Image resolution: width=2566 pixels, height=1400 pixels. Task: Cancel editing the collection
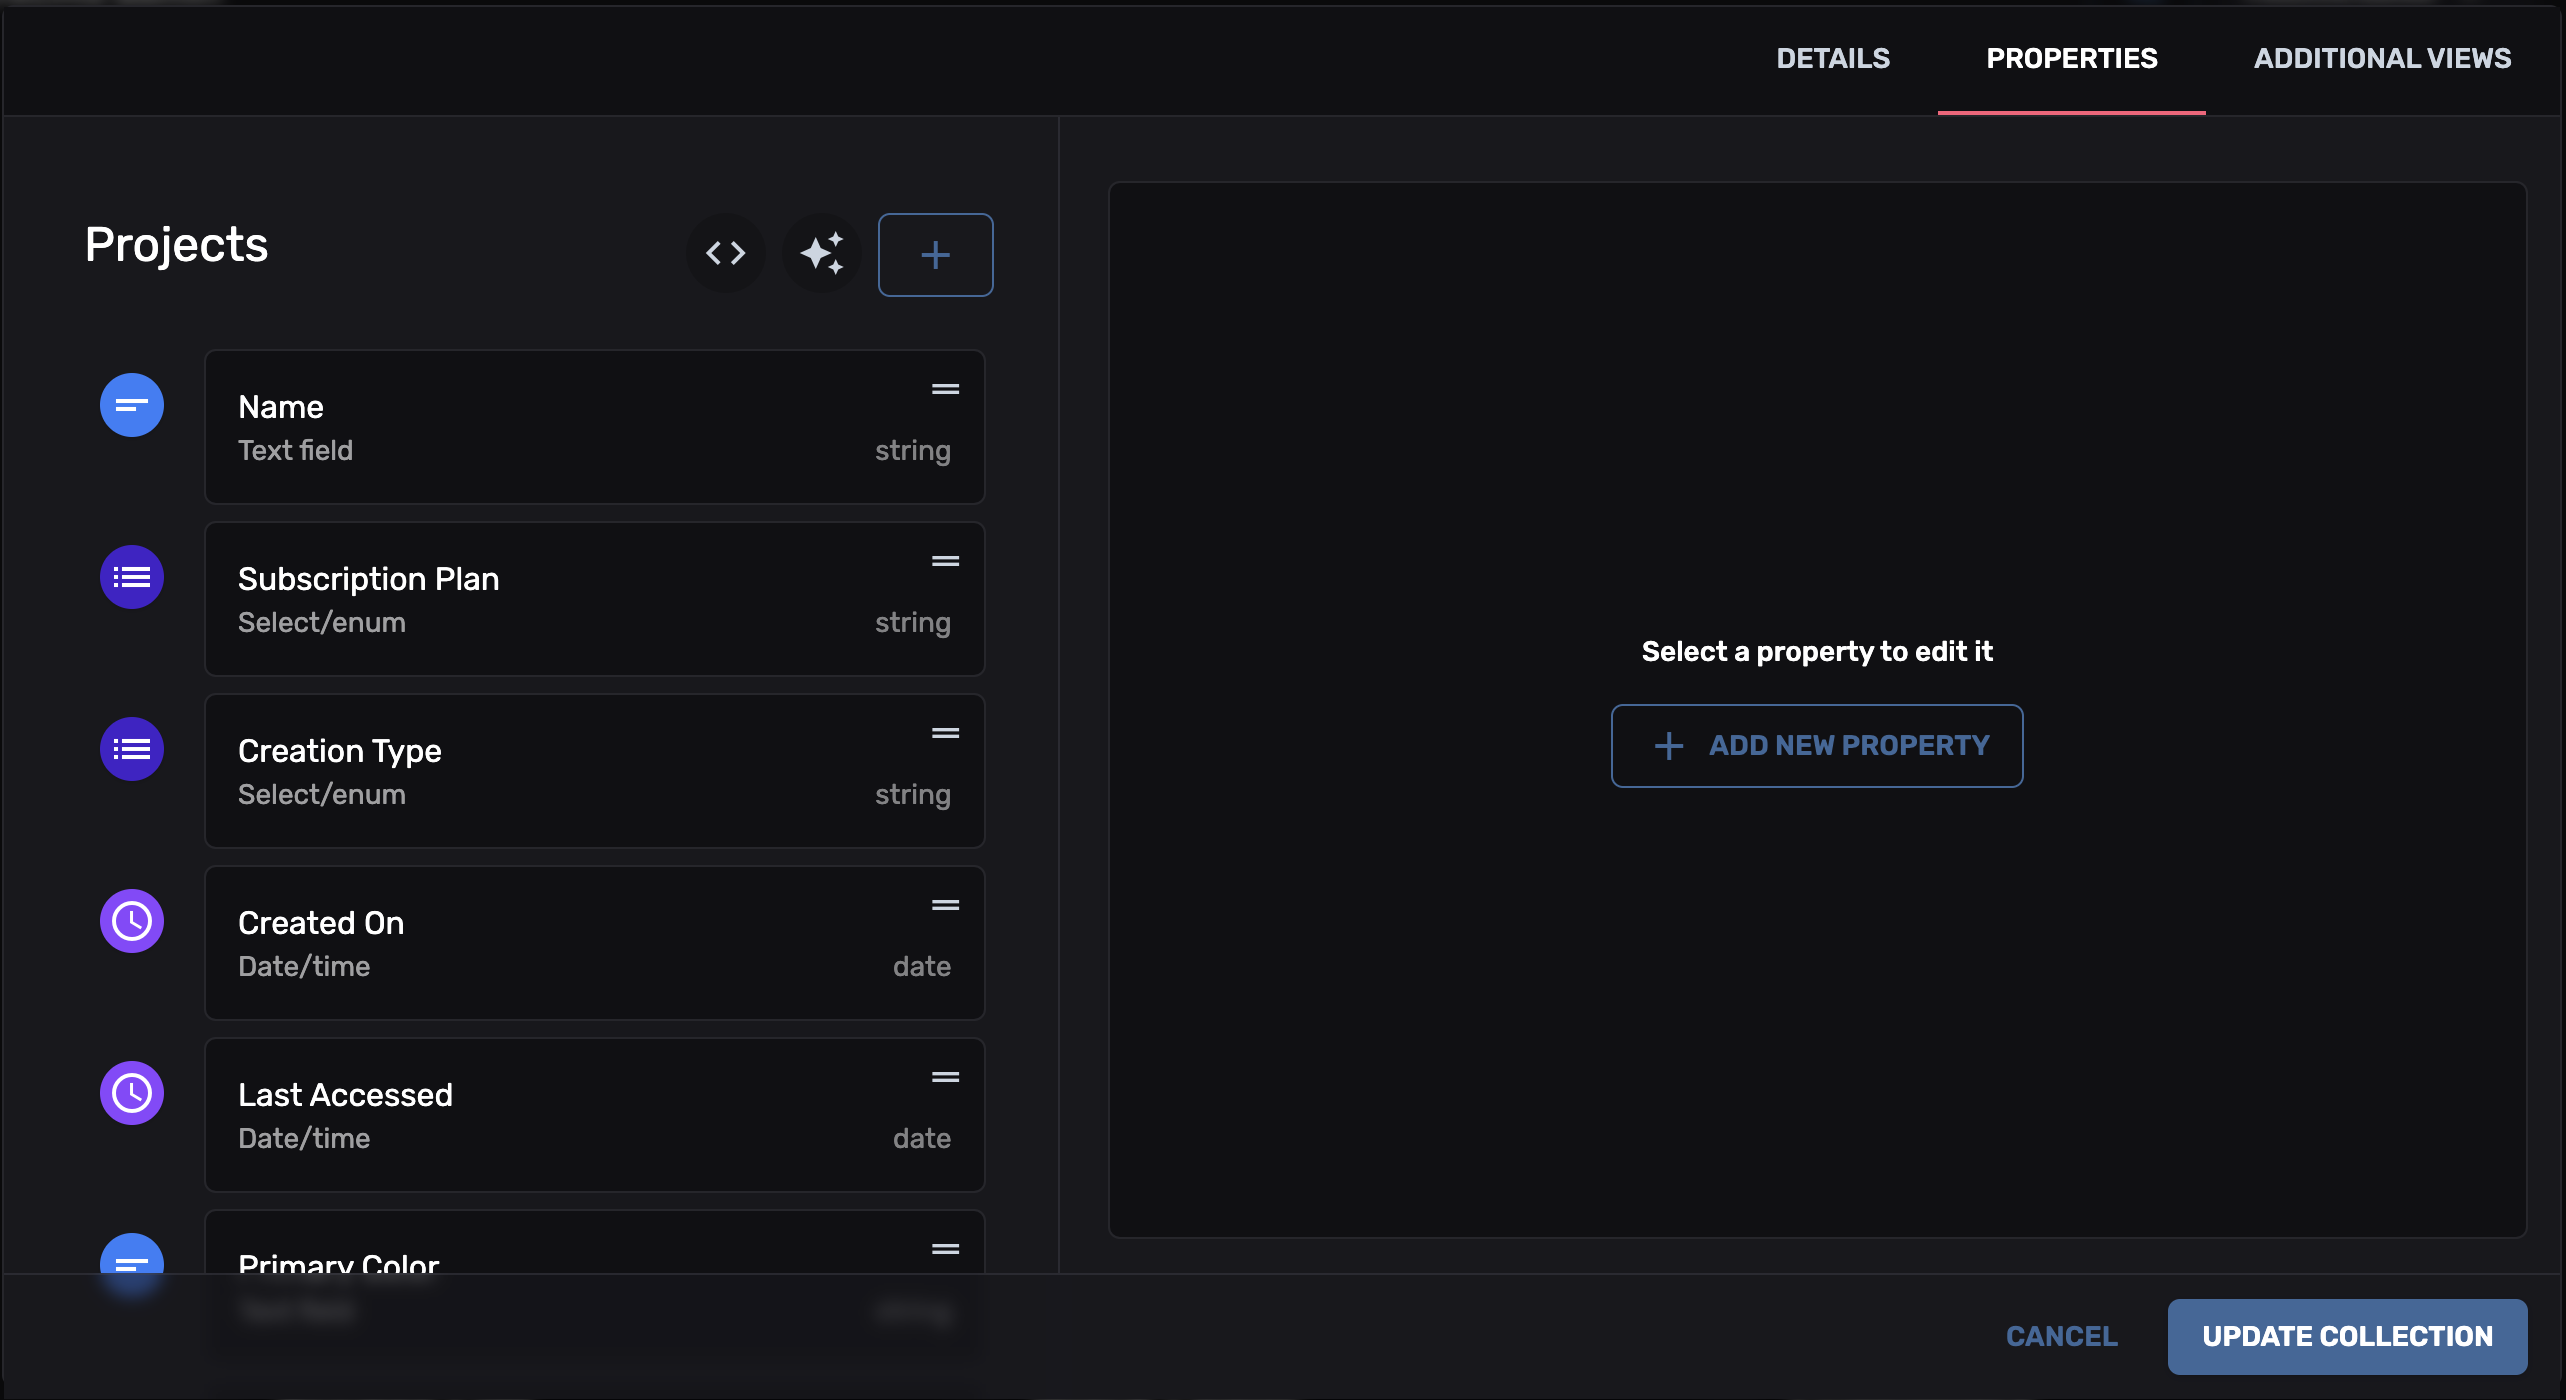point(2061,1336)
